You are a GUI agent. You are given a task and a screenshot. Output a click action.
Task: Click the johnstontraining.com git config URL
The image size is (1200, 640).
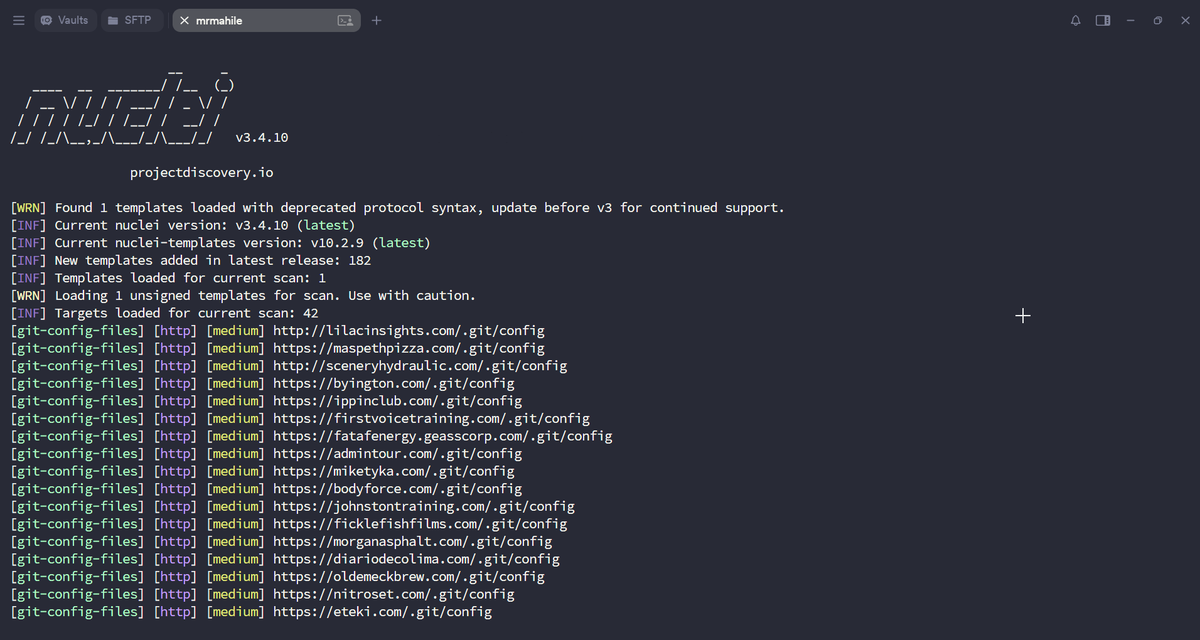pyautogui.click(x=424, y=506)
